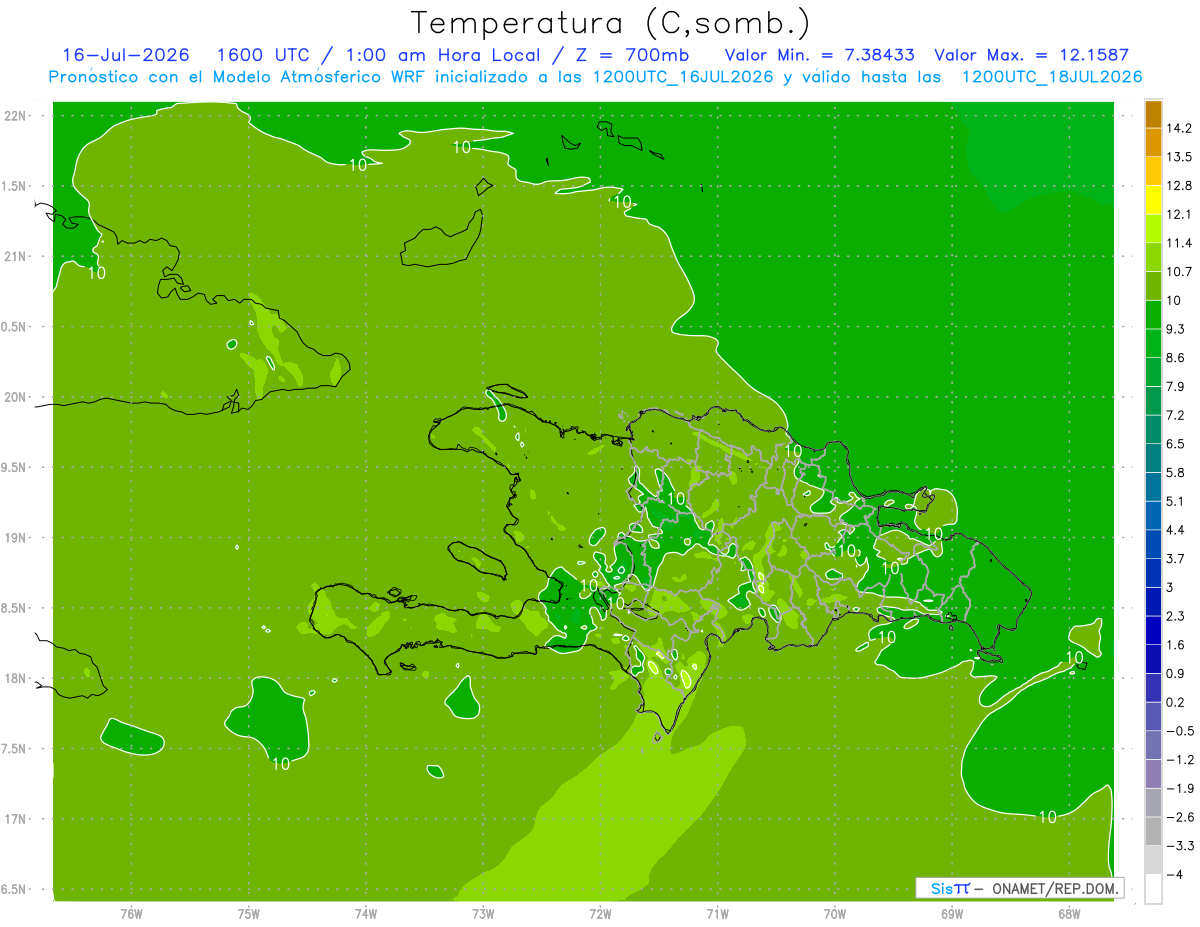This screenshot has height=927, width=1200.
Task: Click the '21N' latitude axis label
Action: (15, 256)
